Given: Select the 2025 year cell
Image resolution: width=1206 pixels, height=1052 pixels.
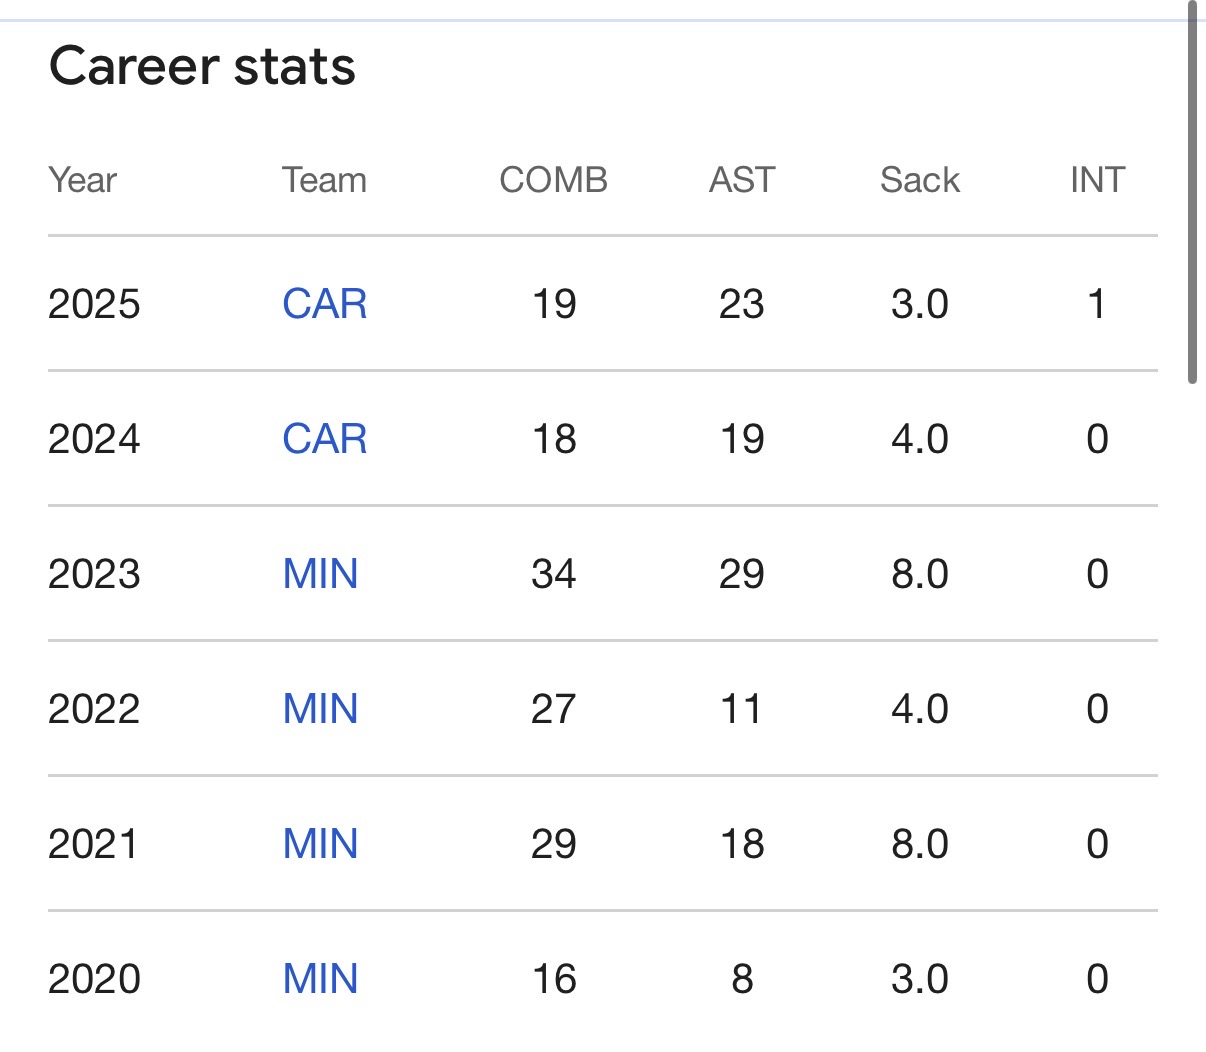Looking at the screenshot, I should coord(94,304).
